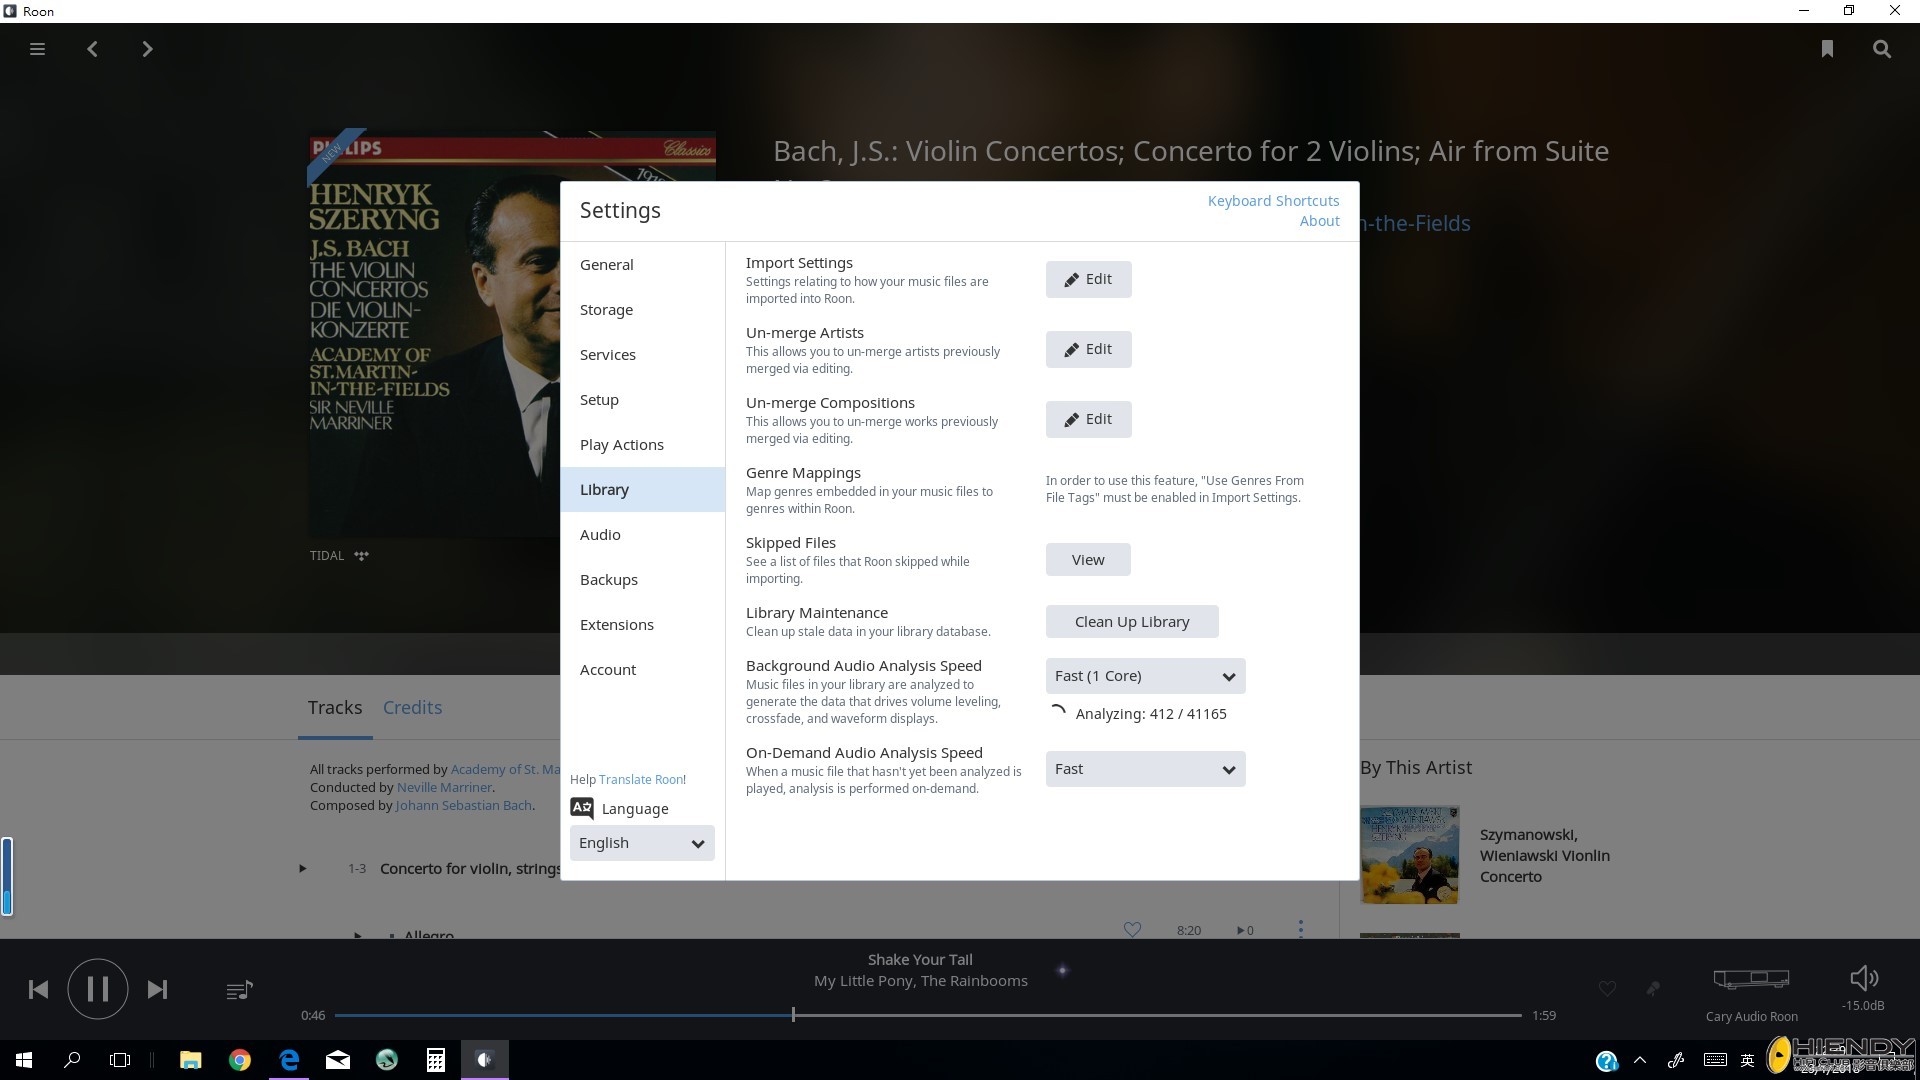Open the Szymanowski album thumbnail

point(1409,855)
